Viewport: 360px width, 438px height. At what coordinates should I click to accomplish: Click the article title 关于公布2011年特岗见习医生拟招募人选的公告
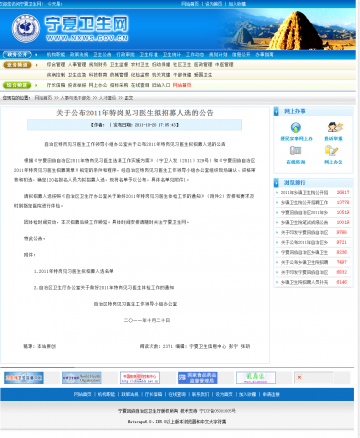point(135,113)
